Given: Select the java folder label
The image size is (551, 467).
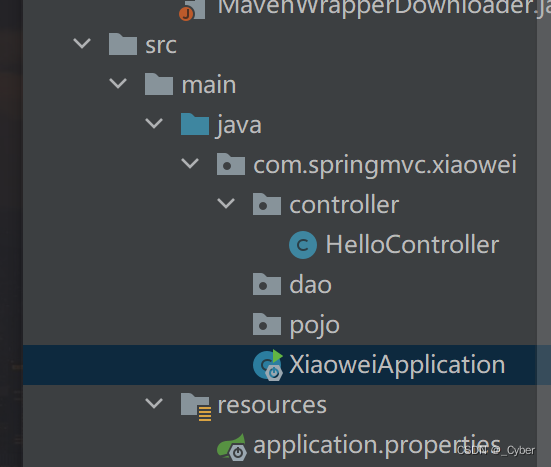Looking at the screenshot, I should 239,126.
